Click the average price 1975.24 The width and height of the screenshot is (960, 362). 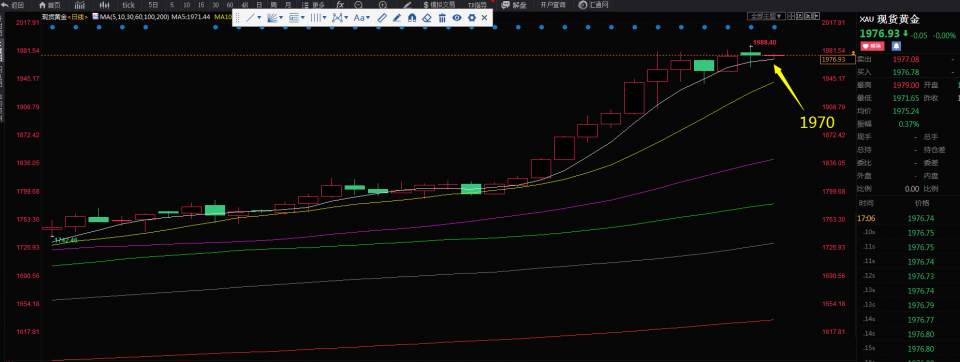906,111
